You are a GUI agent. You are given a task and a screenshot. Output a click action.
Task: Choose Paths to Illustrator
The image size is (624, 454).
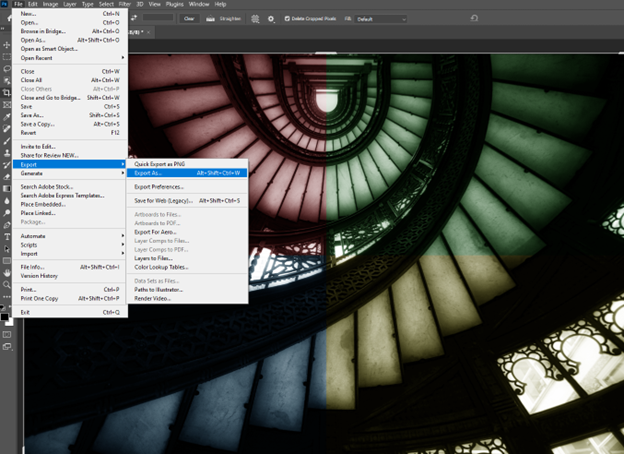(x=187, y=290)
